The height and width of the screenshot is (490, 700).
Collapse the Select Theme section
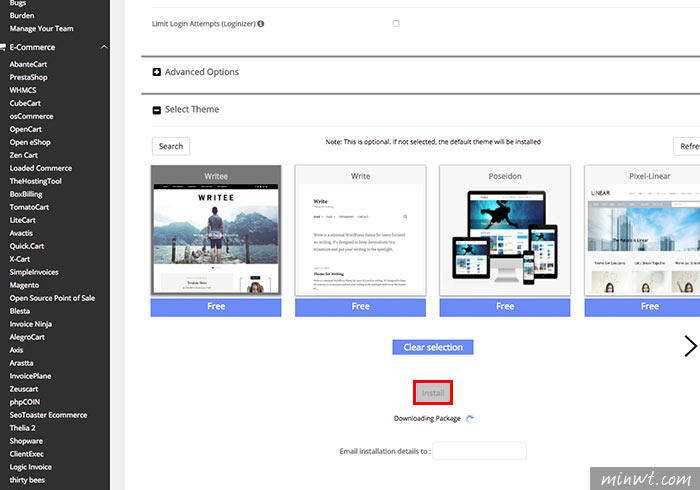click(x=157, y=110)
